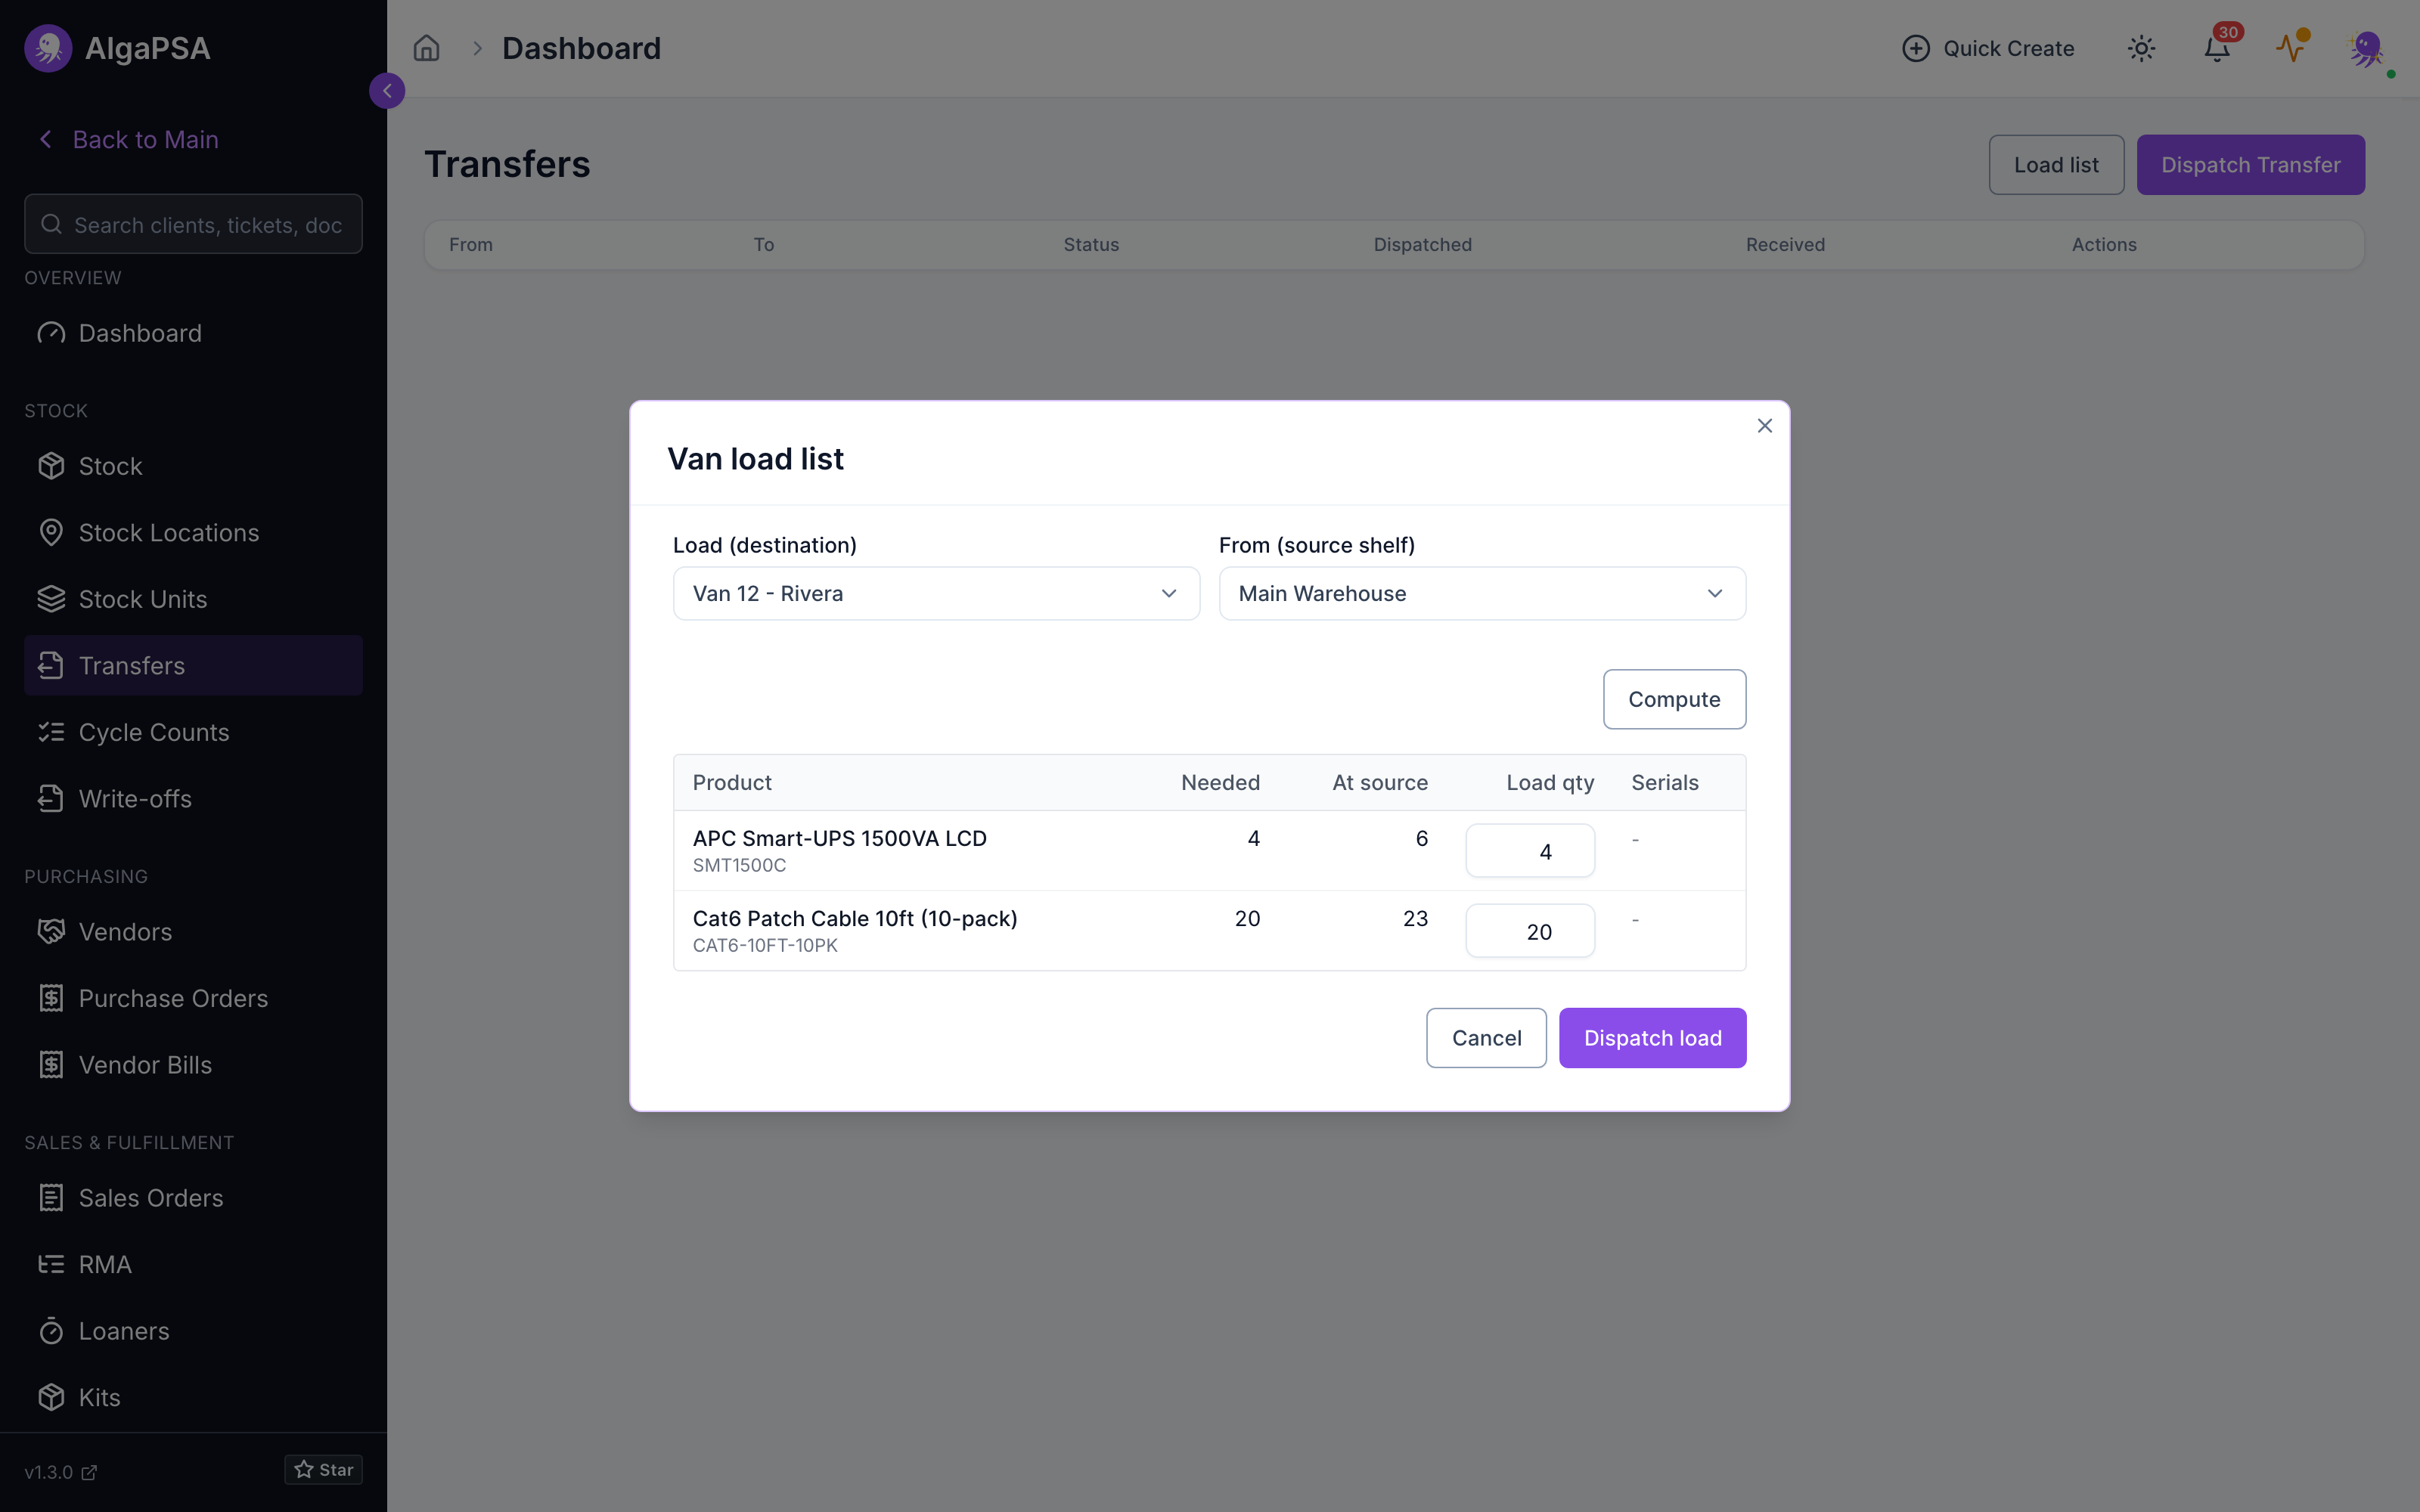
Task: Click the home breadcrumb icon
Action: pyautogui.click(x=426, y=48)
